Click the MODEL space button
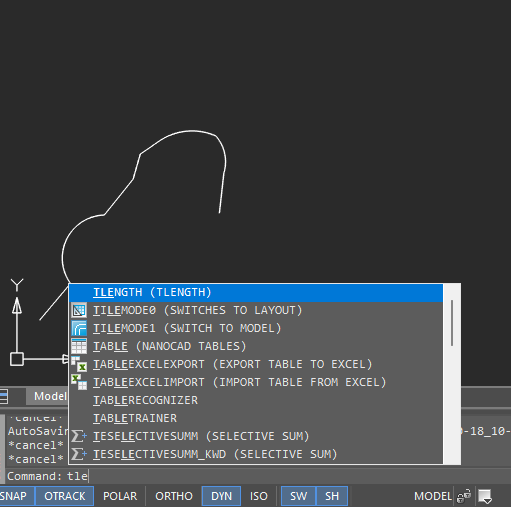Screen dimensions: 511x507 (433, 496)
